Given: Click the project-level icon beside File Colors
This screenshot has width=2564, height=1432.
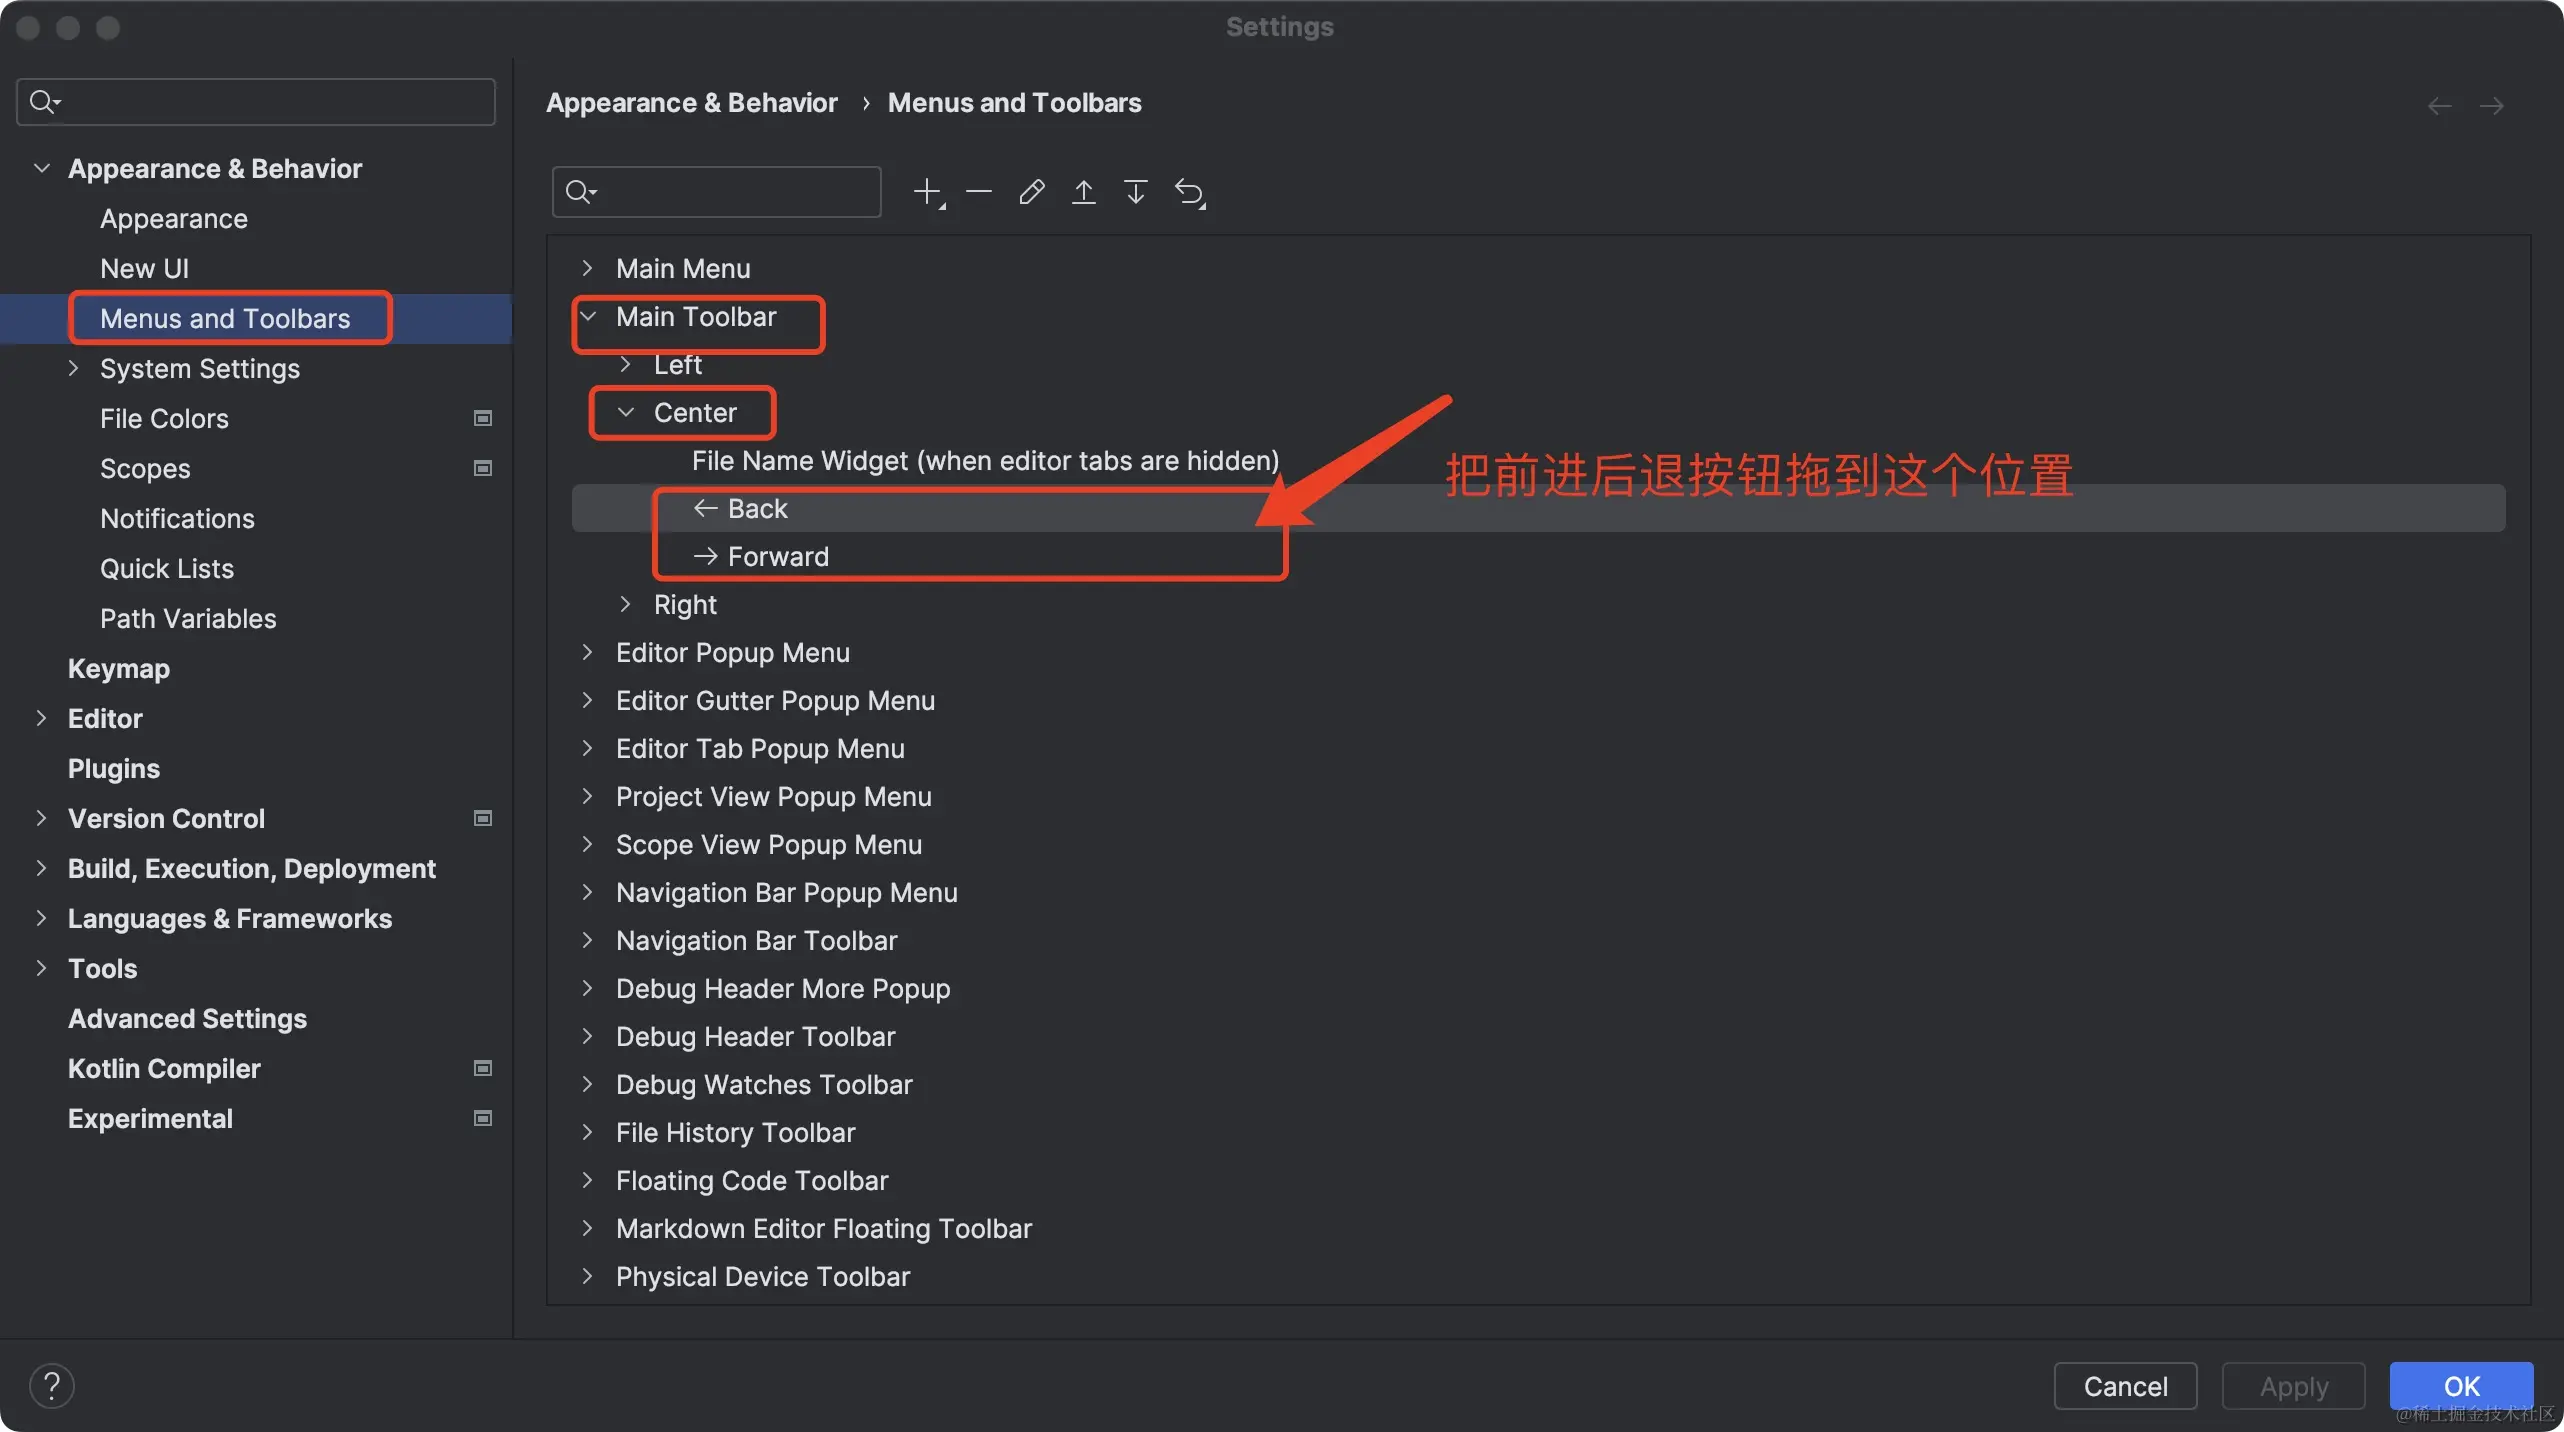Looking at the screenshot, I should 483,418.
